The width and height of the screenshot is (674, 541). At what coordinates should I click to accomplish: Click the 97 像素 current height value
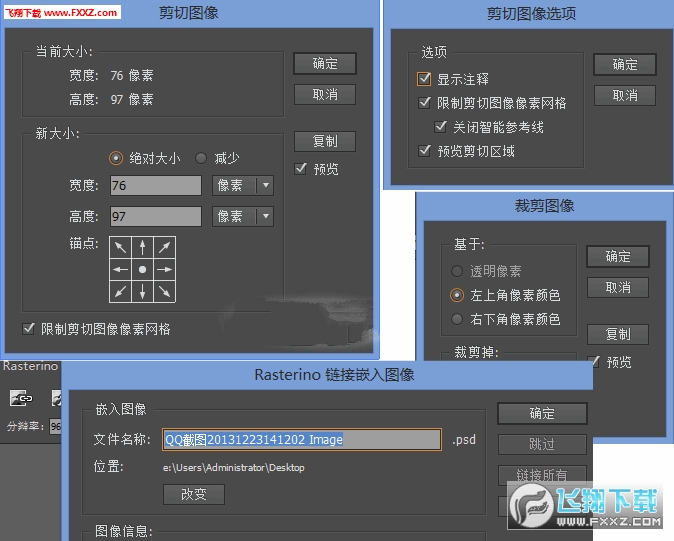click(x=132, y=100)
